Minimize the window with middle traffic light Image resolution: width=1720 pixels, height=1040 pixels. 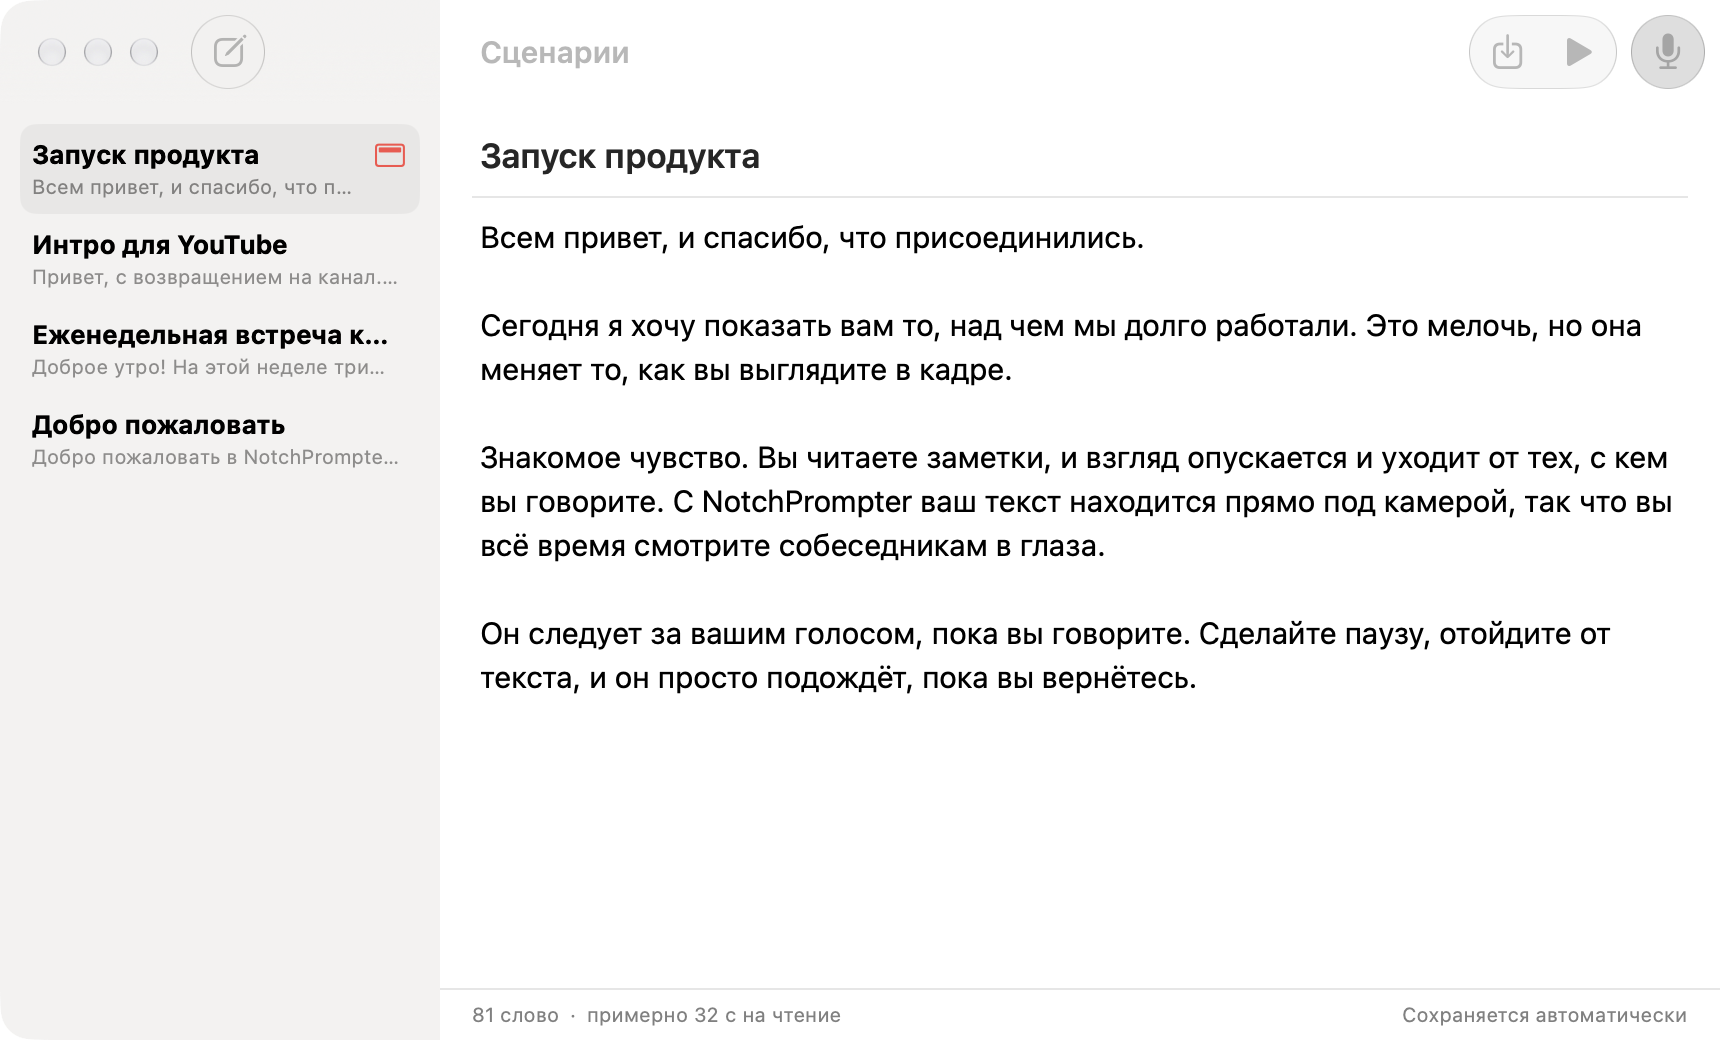[98, 52]
